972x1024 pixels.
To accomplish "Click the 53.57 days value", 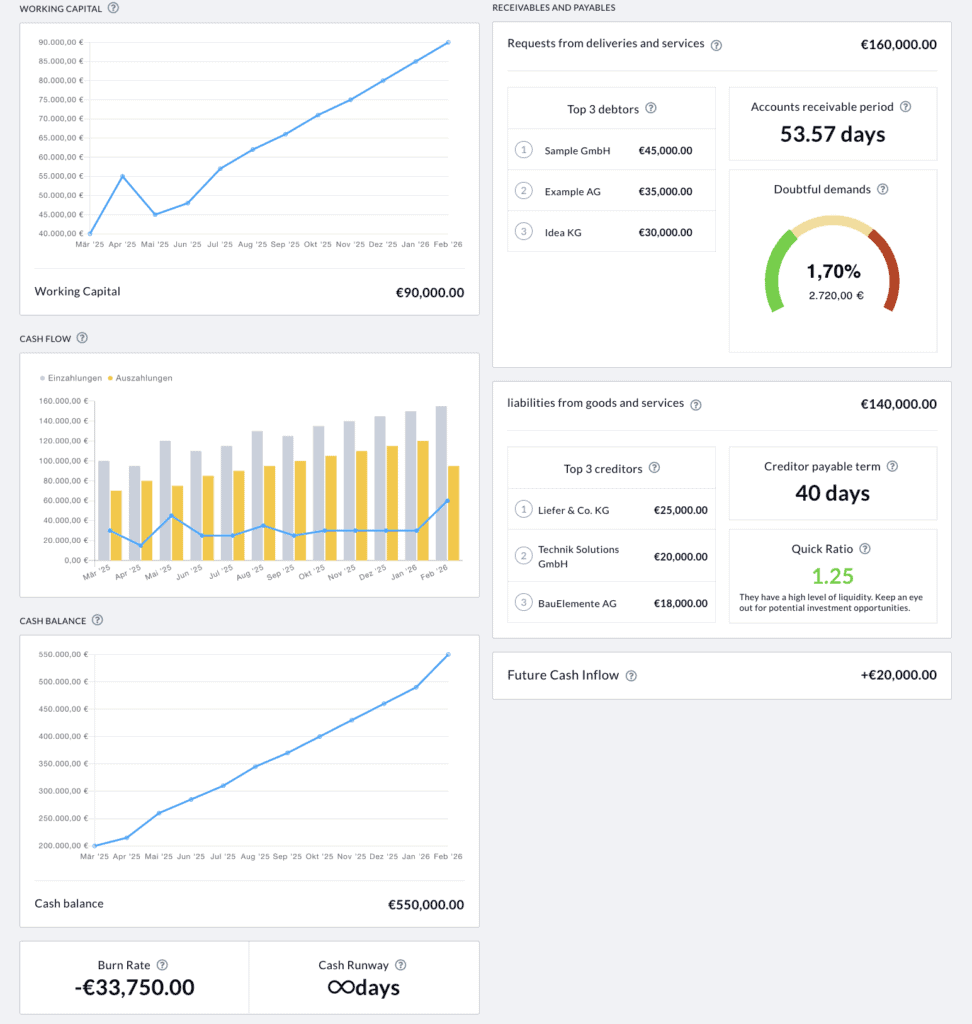I will pyautogui.click(x=833, y=135).
